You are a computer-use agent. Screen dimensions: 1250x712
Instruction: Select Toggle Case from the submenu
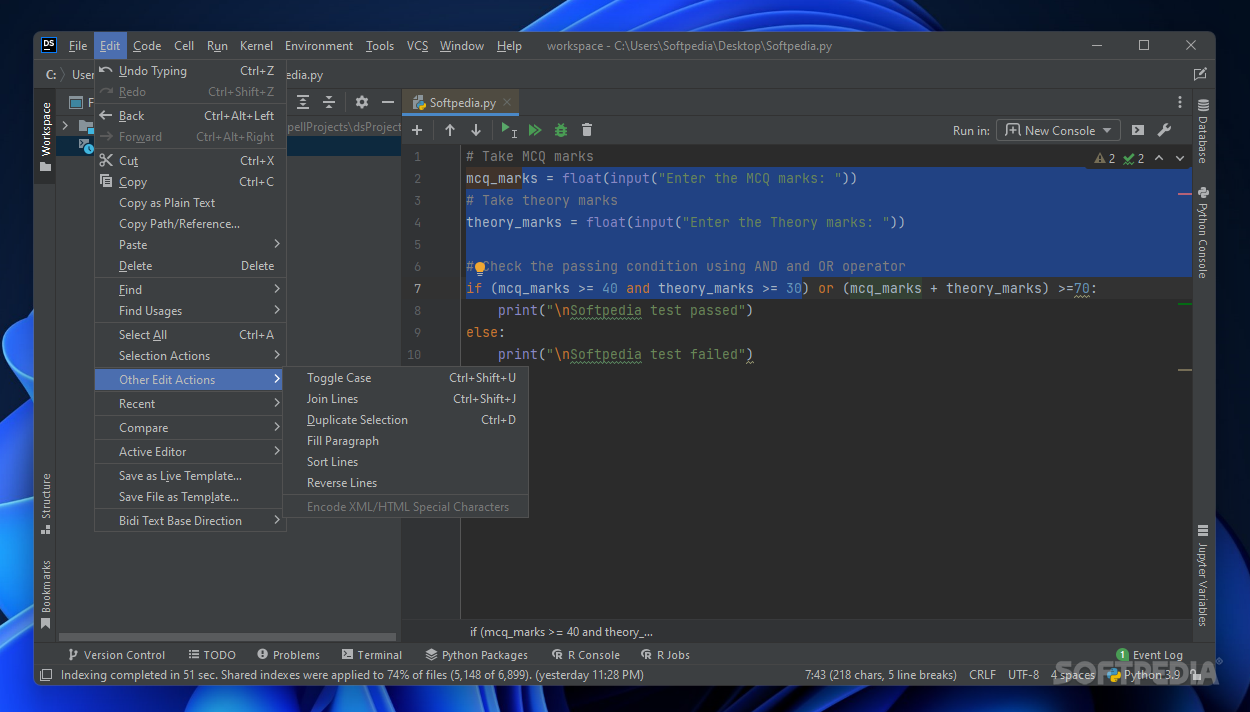[405, 378]
